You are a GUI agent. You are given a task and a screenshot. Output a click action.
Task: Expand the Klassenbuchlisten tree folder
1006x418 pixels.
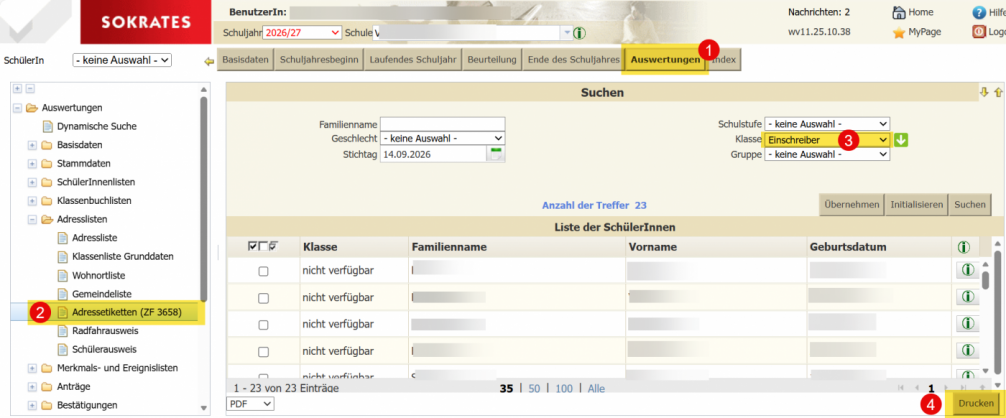(x=32, y=201)
